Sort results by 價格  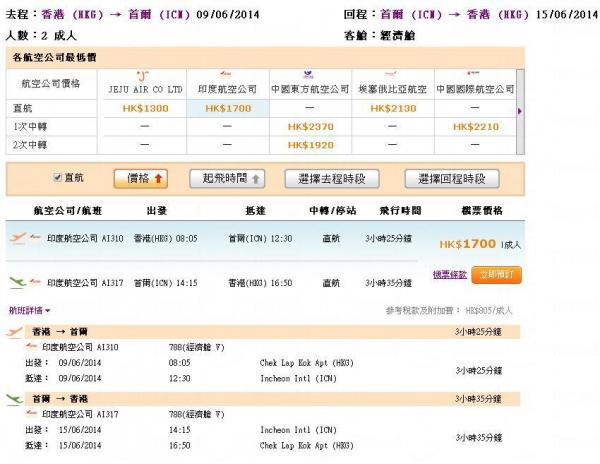(x=141, y=179)
